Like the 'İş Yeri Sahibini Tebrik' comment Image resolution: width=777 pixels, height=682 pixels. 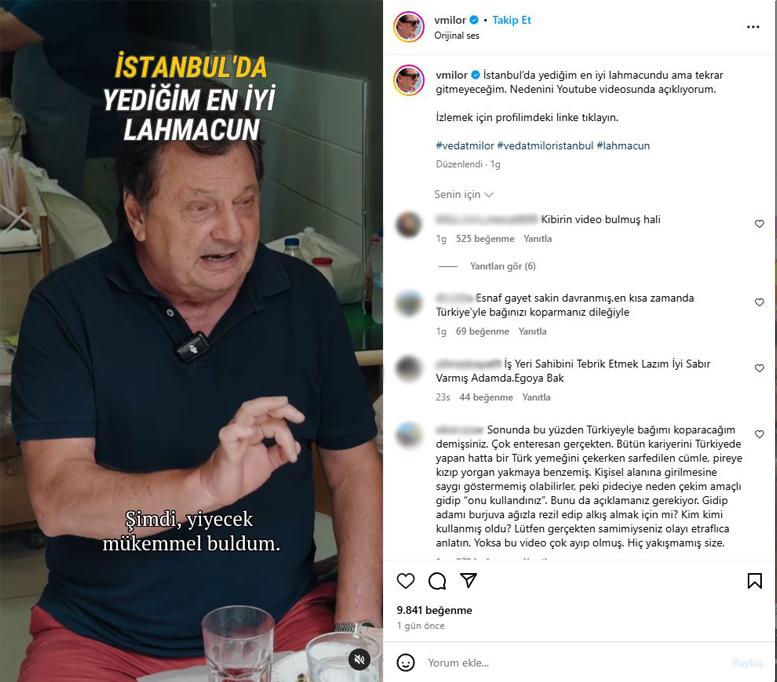759,368
